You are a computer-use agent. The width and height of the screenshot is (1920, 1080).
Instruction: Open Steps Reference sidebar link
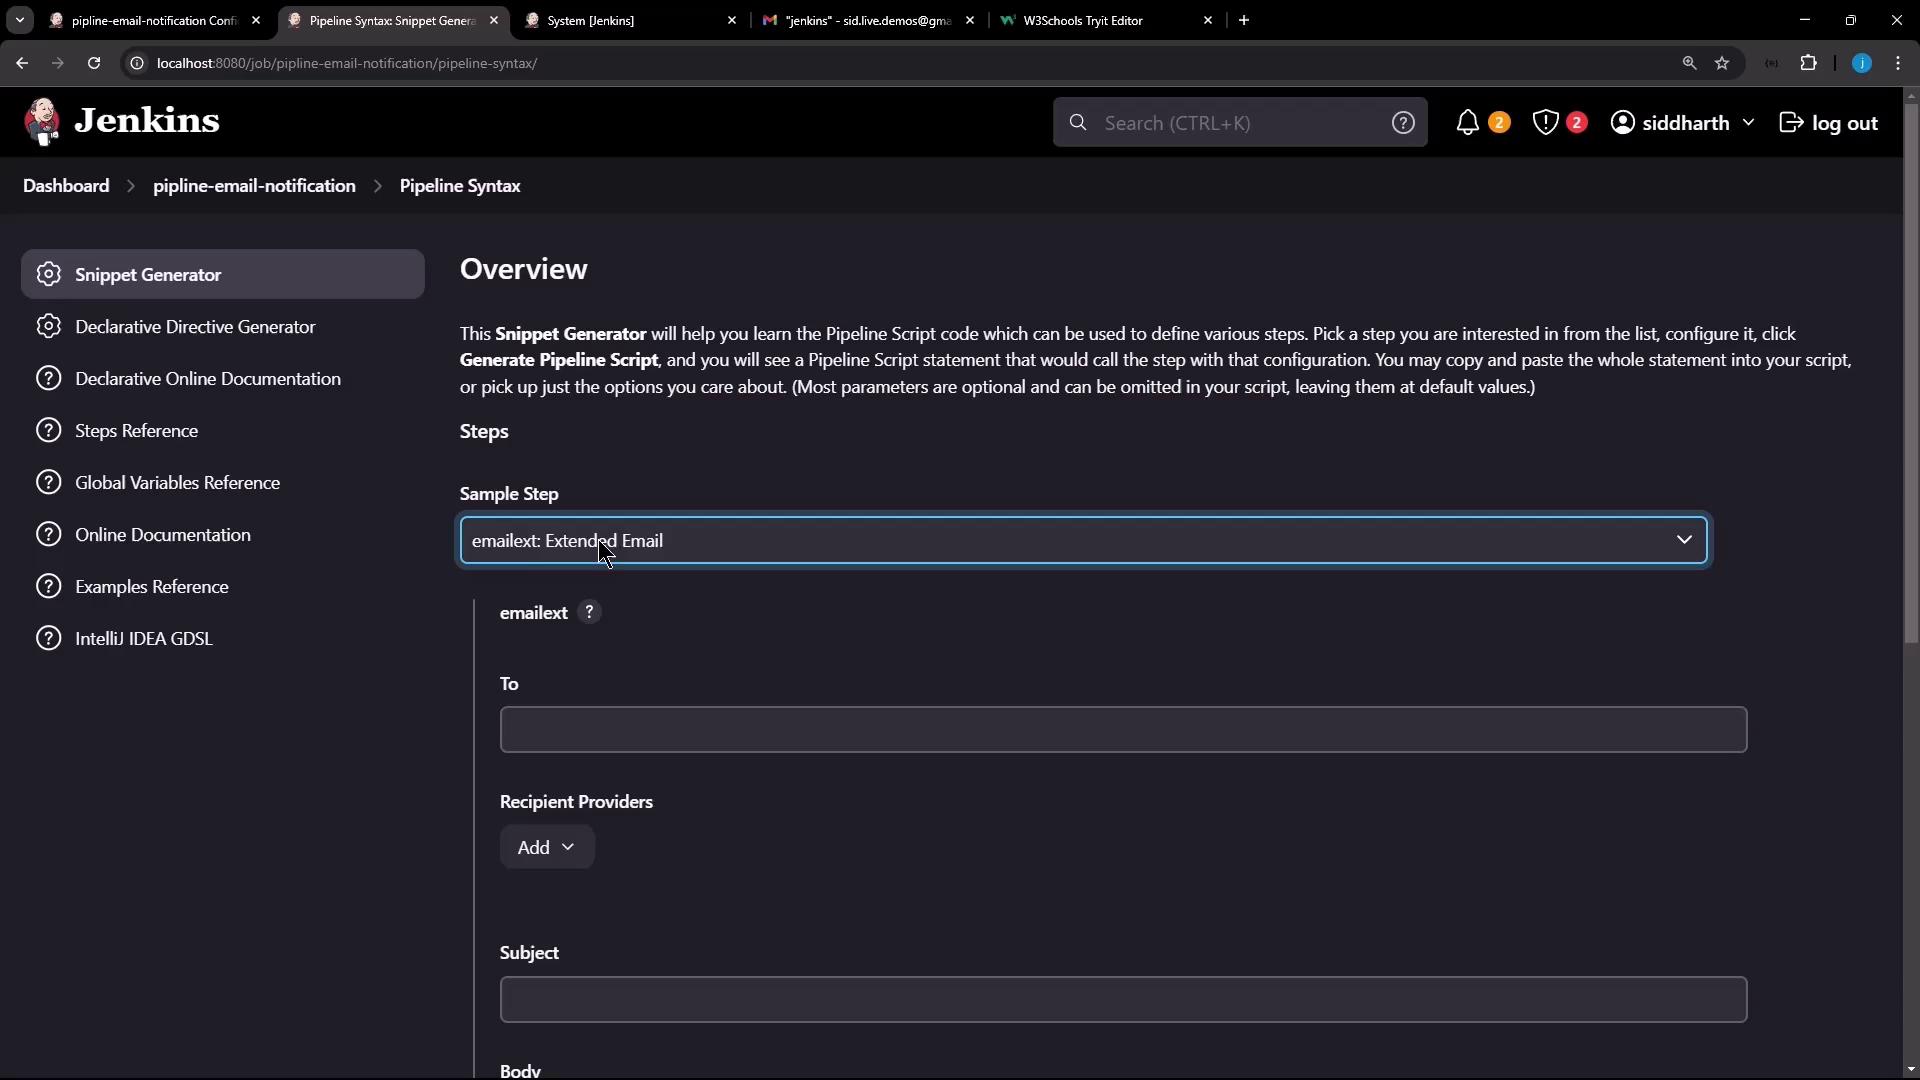pyautogui.click(x=136, y=431)
